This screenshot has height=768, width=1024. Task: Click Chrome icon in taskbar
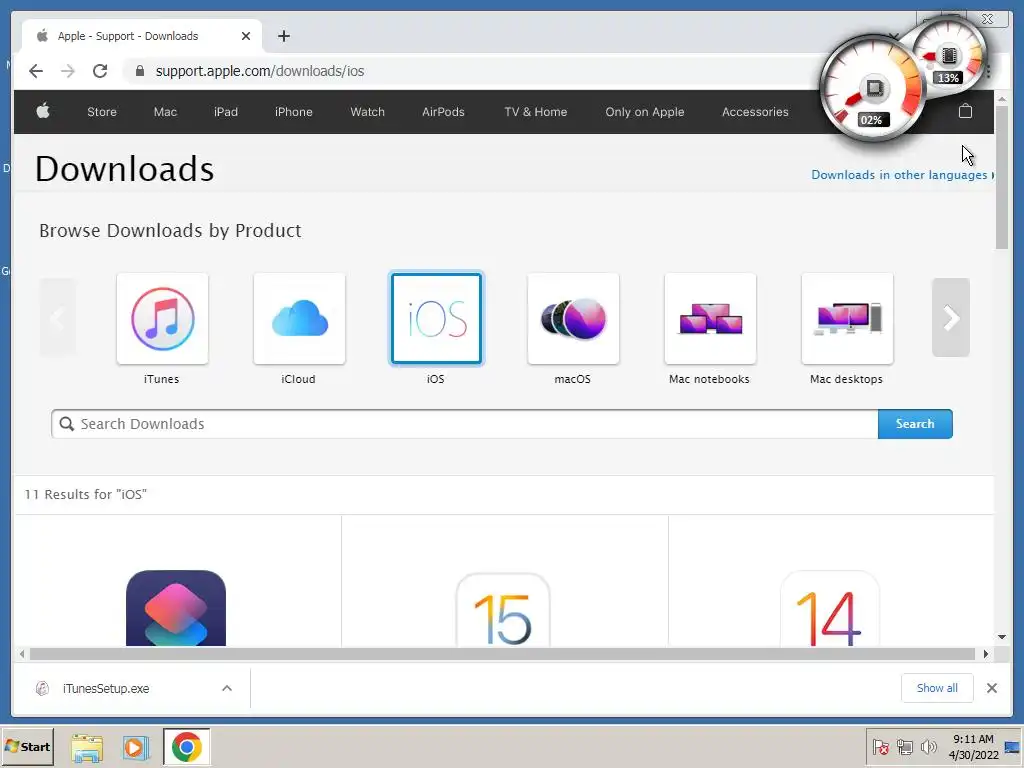point(187,747)
